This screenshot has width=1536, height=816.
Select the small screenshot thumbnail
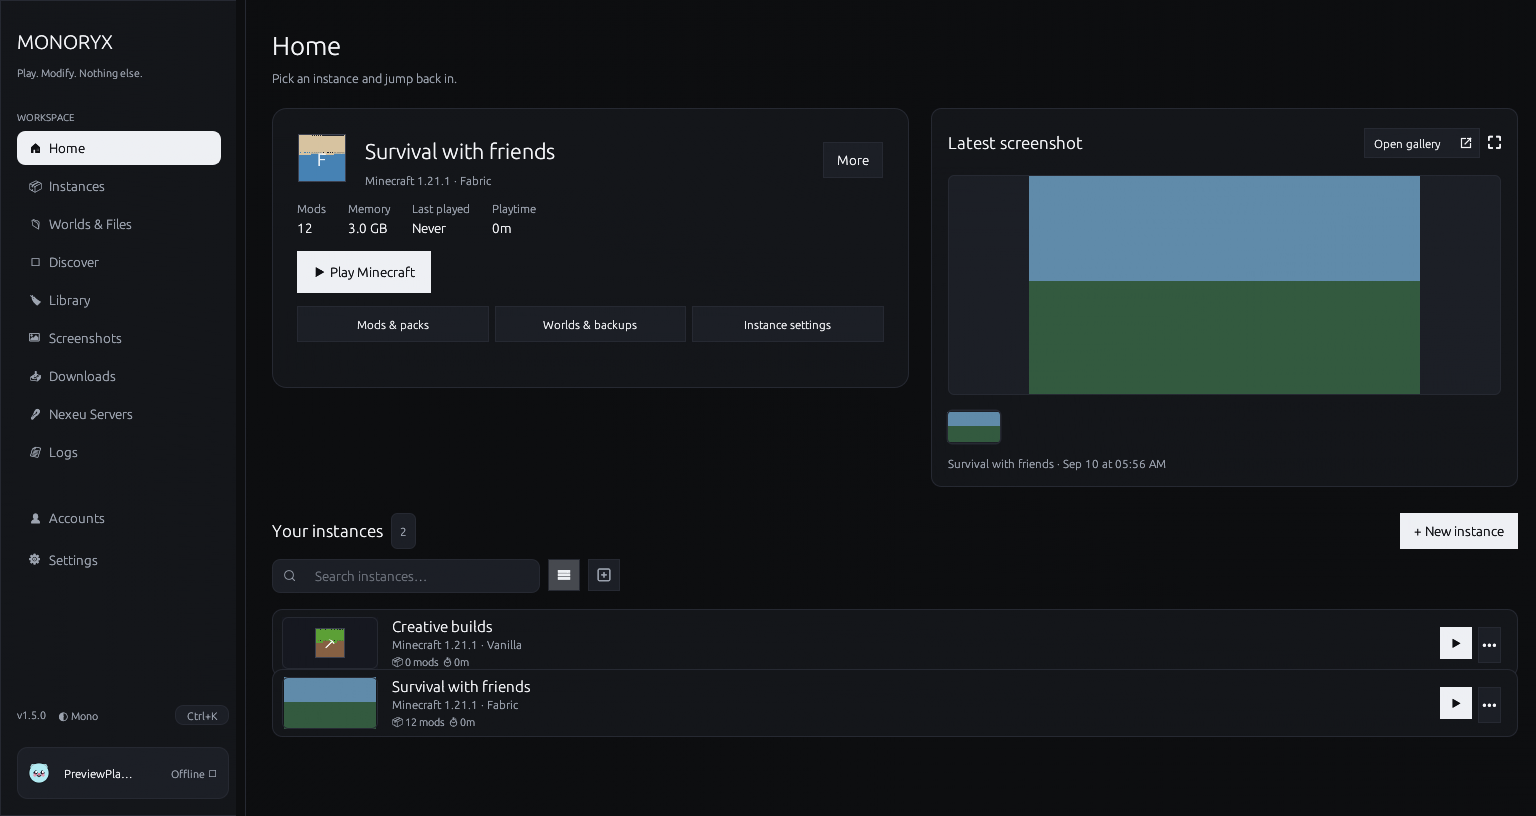974,427
